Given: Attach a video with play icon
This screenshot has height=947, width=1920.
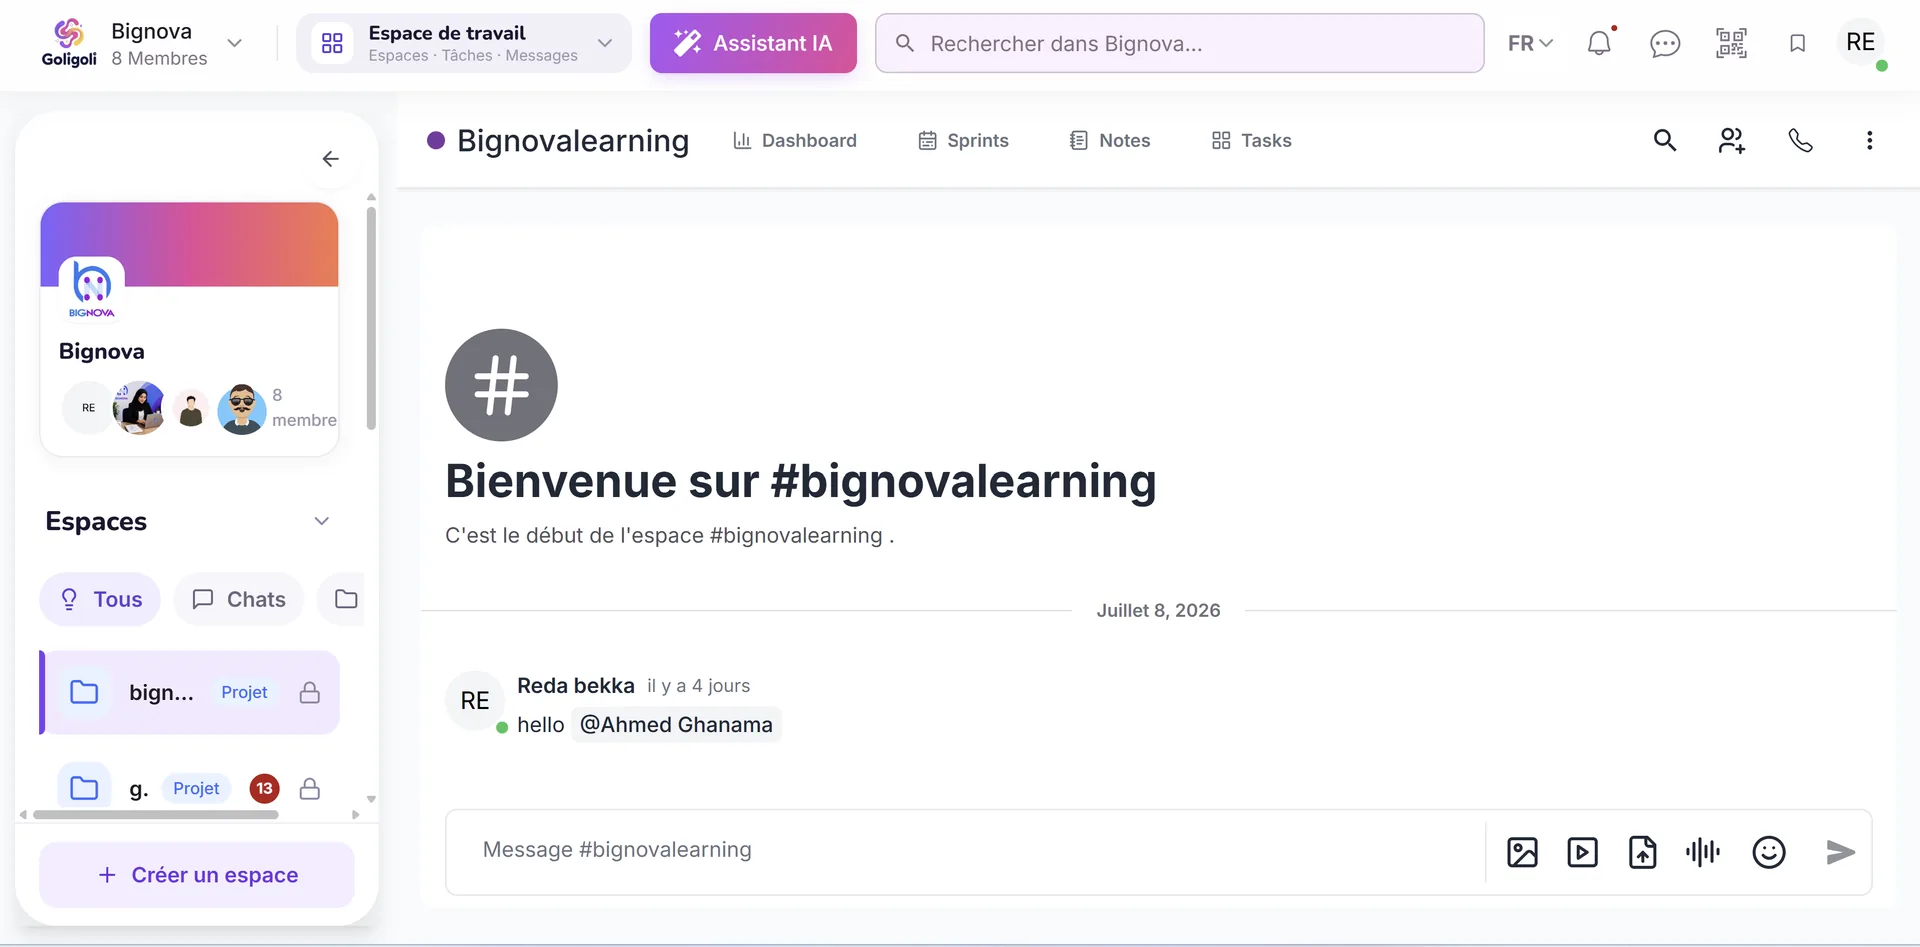Looking at the screenshot, I should pos(1582,852).
